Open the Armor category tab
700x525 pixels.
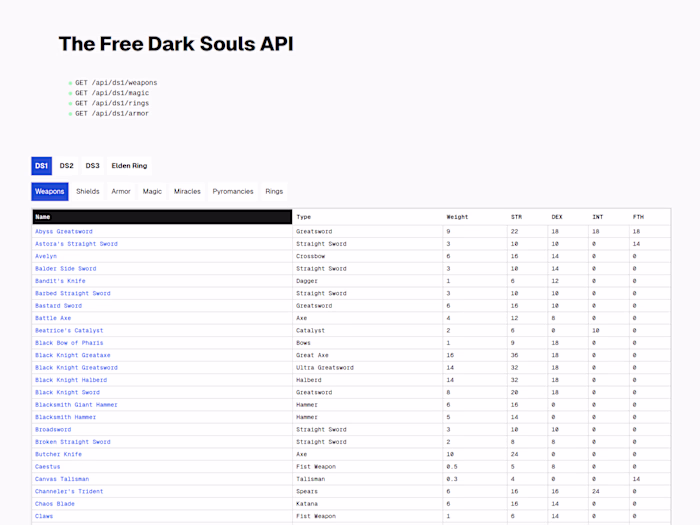[x=121, y=192]
